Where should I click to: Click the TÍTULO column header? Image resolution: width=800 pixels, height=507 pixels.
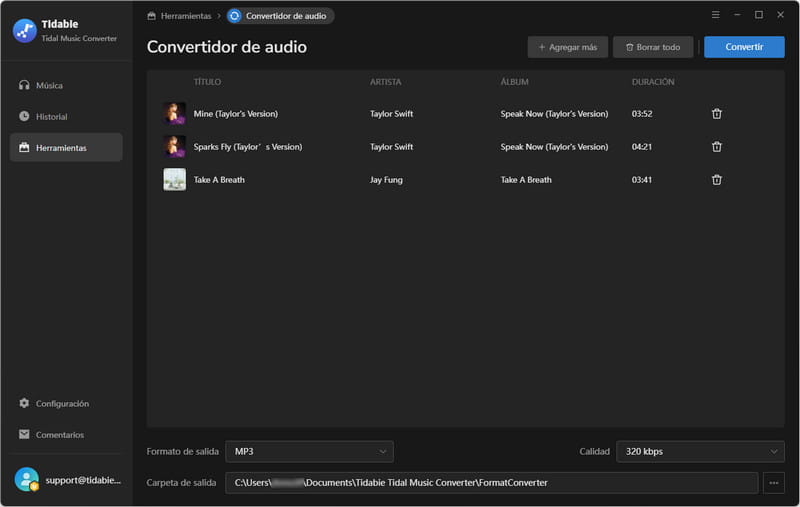coord(207,82)
